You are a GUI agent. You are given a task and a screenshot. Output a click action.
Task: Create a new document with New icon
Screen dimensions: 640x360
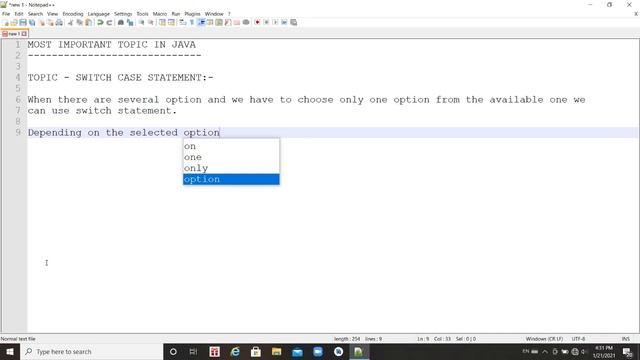(5, 22)
